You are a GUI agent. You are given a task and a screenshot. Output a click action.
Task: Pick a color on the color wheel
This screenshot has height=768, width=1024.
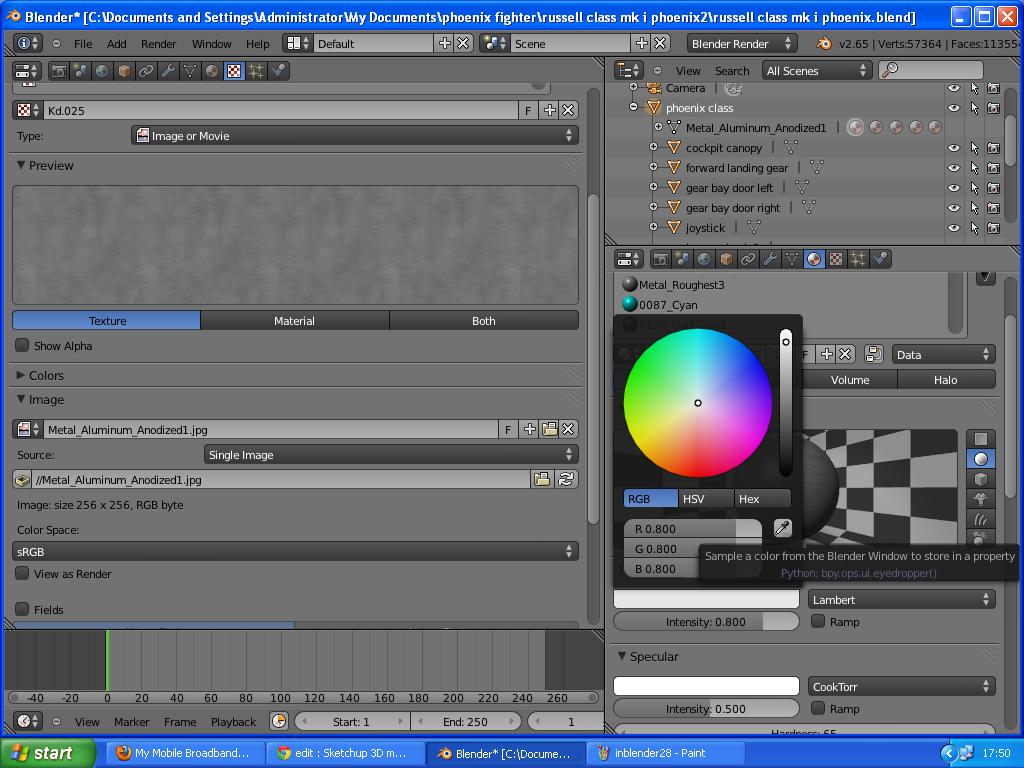[x=697, y=403]
